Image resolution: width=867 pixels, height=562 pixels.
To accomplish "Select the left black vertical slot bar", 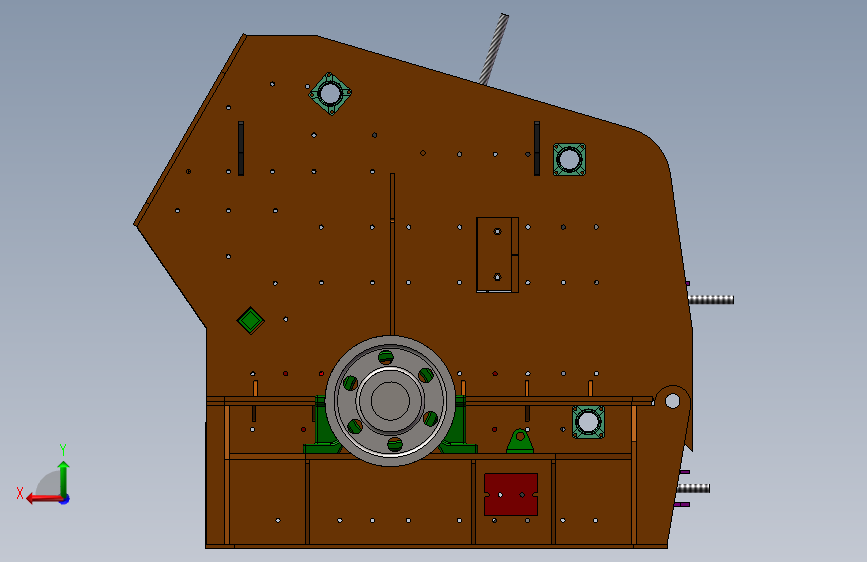I will pyautogui.click(x=241, y=148).
